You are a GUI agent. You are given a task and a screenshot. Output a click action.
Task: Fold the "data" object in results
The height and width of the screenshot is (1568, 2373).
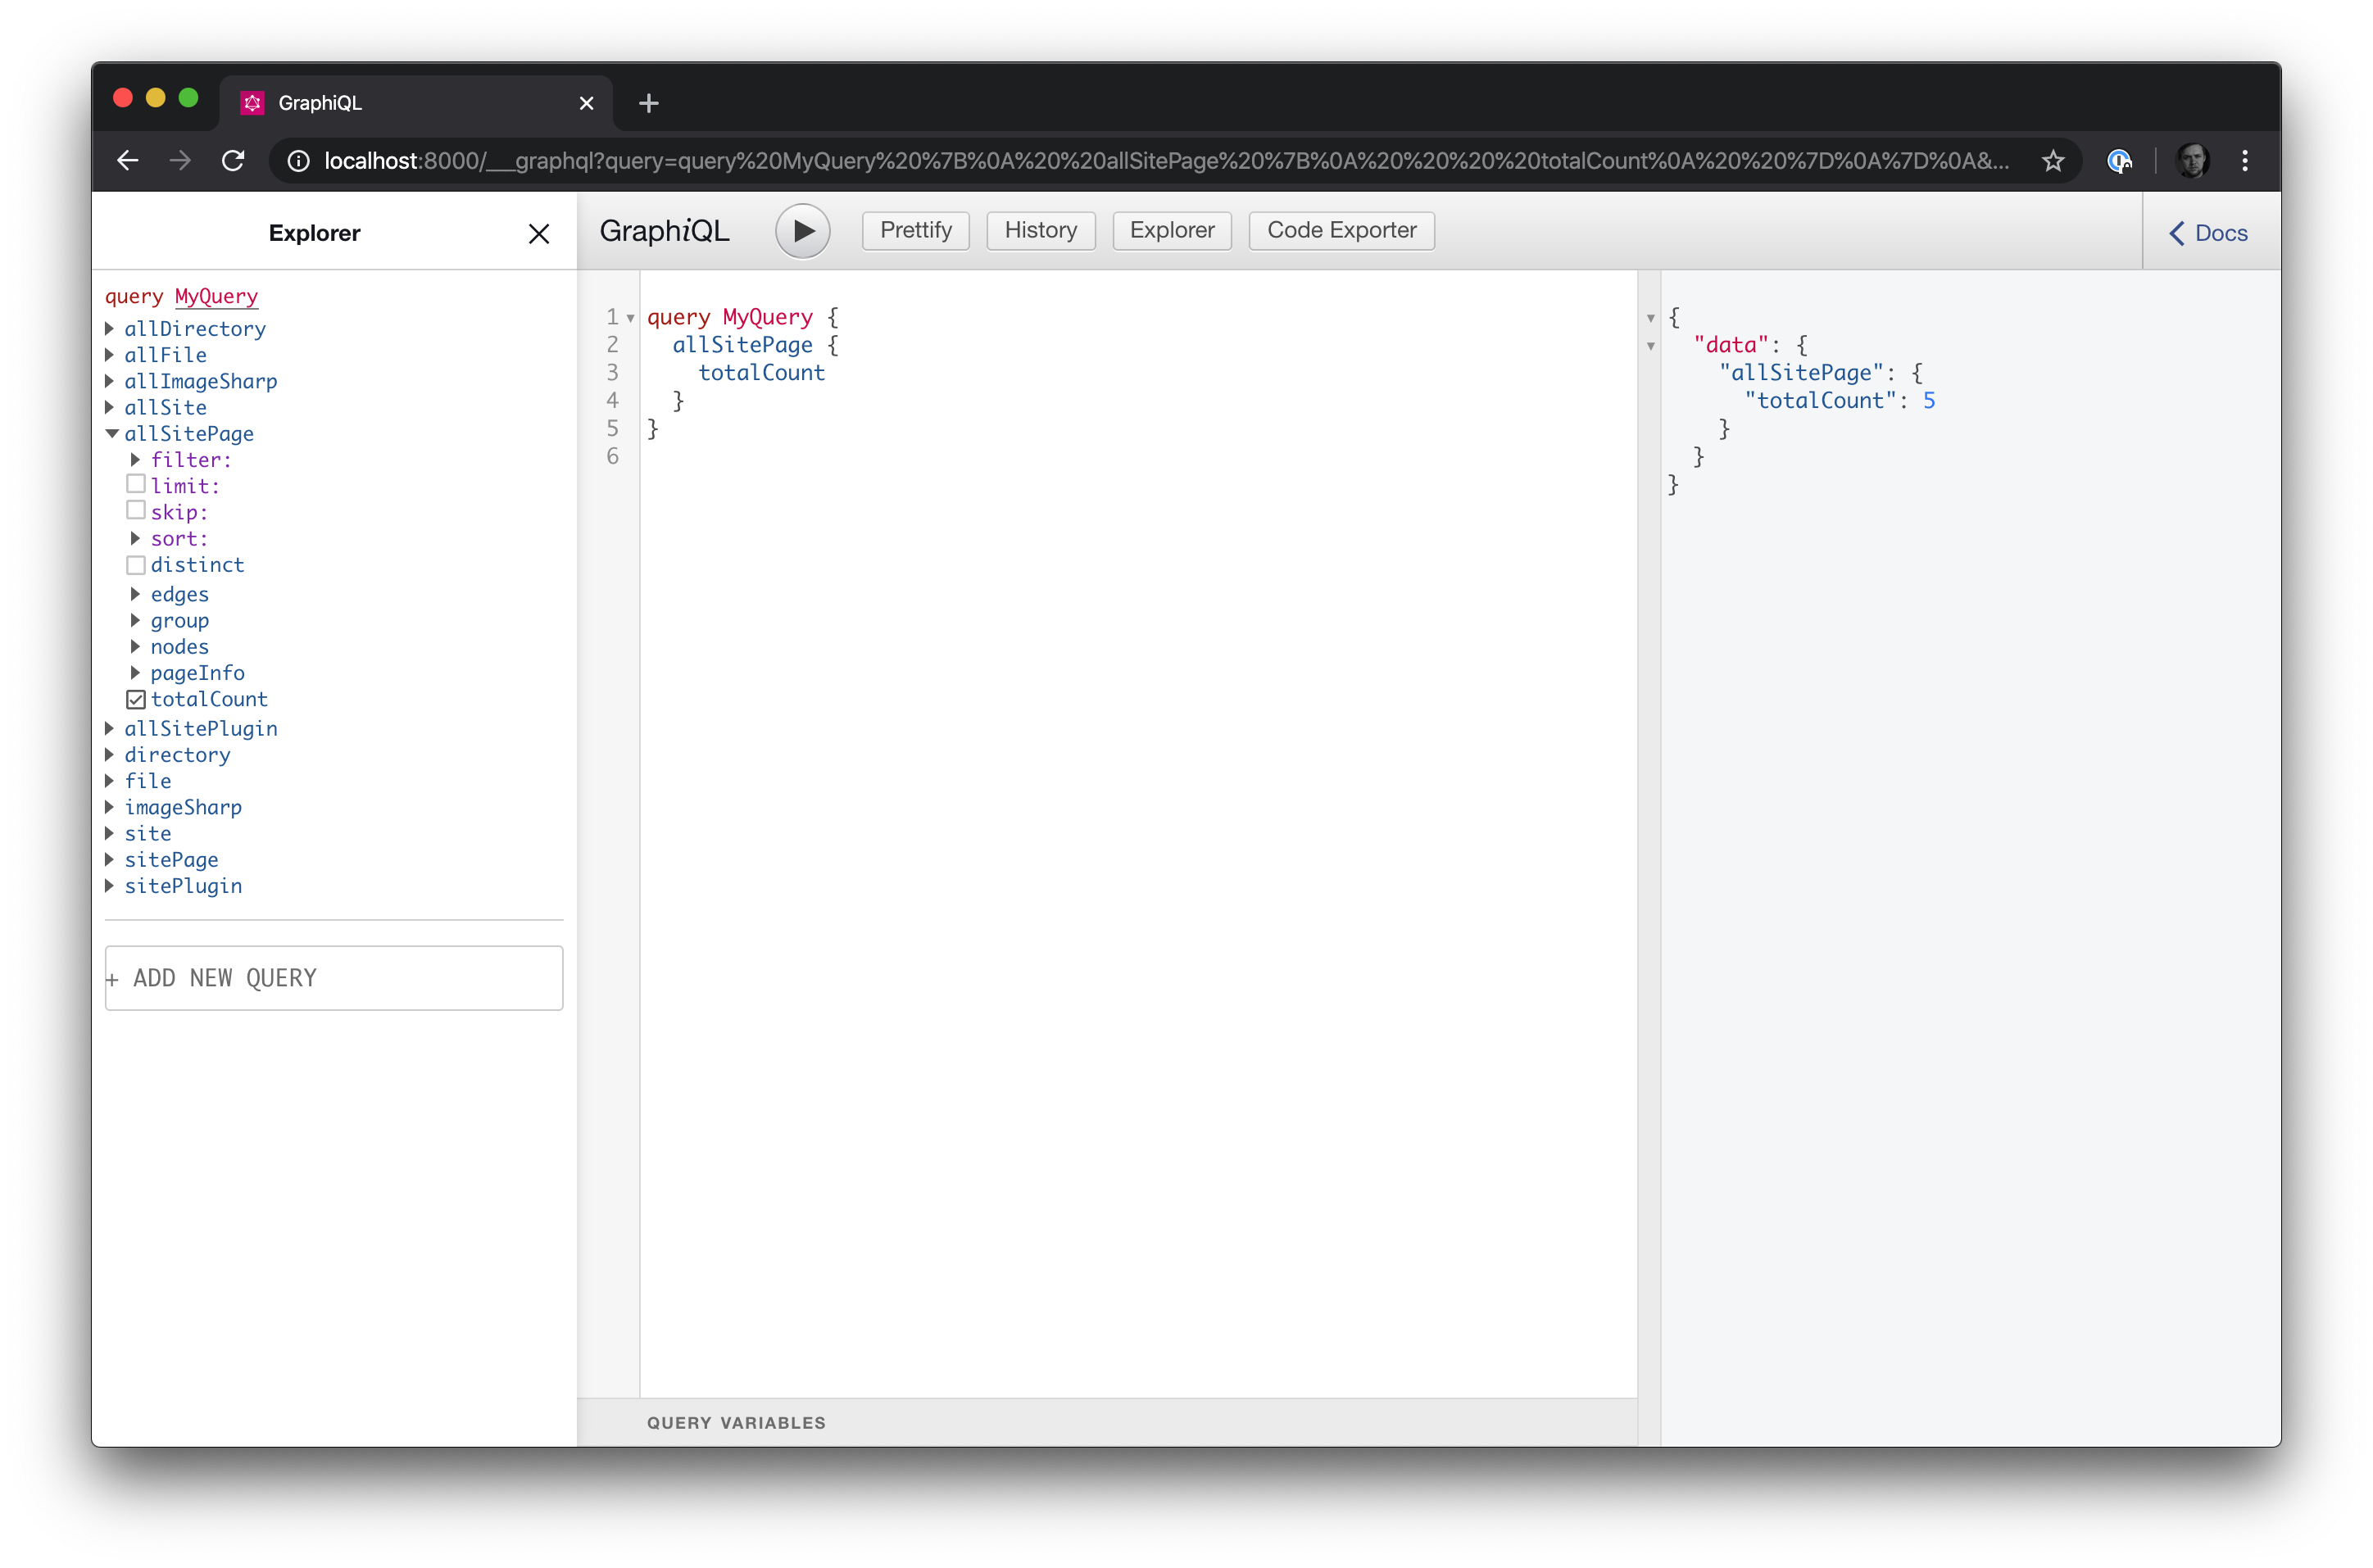click(x=1650, y=346)
